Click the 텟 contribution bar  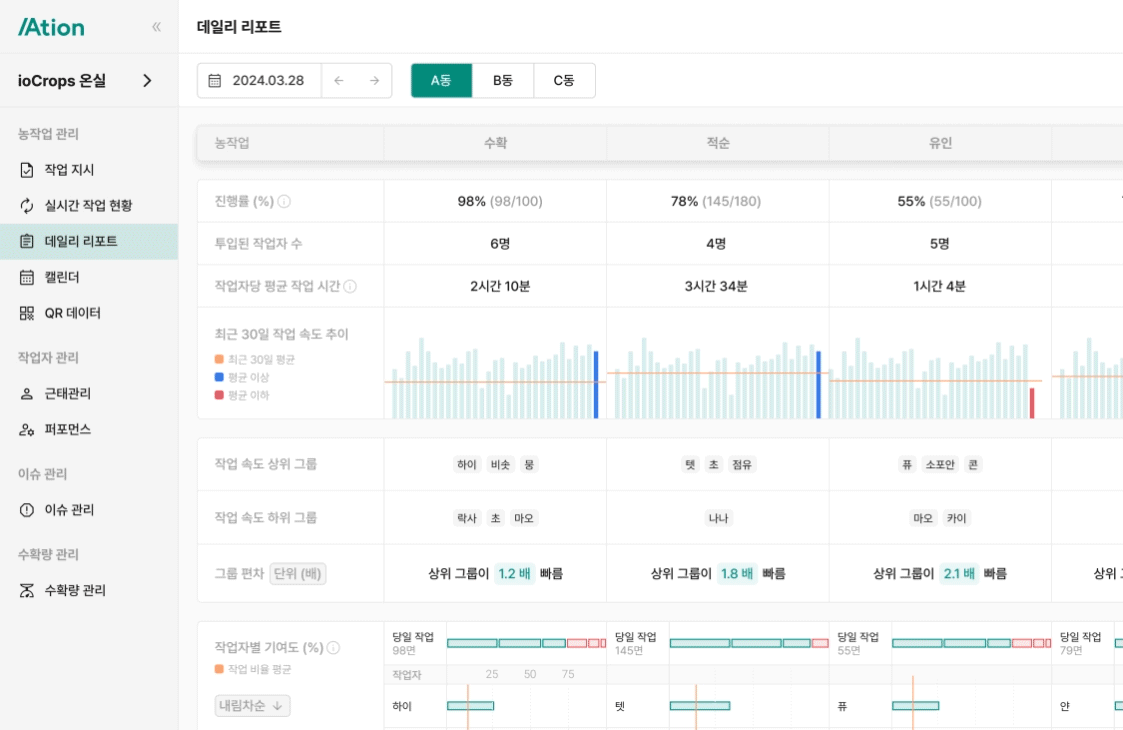700,706
